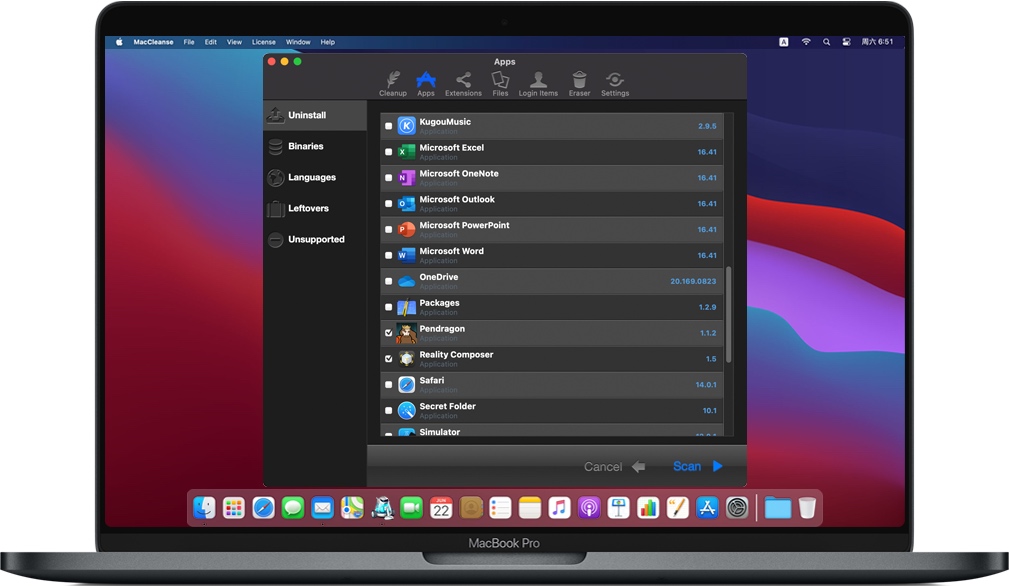Screen dimensions: 1009x586
Task: Select Languages in the sidebar
Action: coord(311,178)
